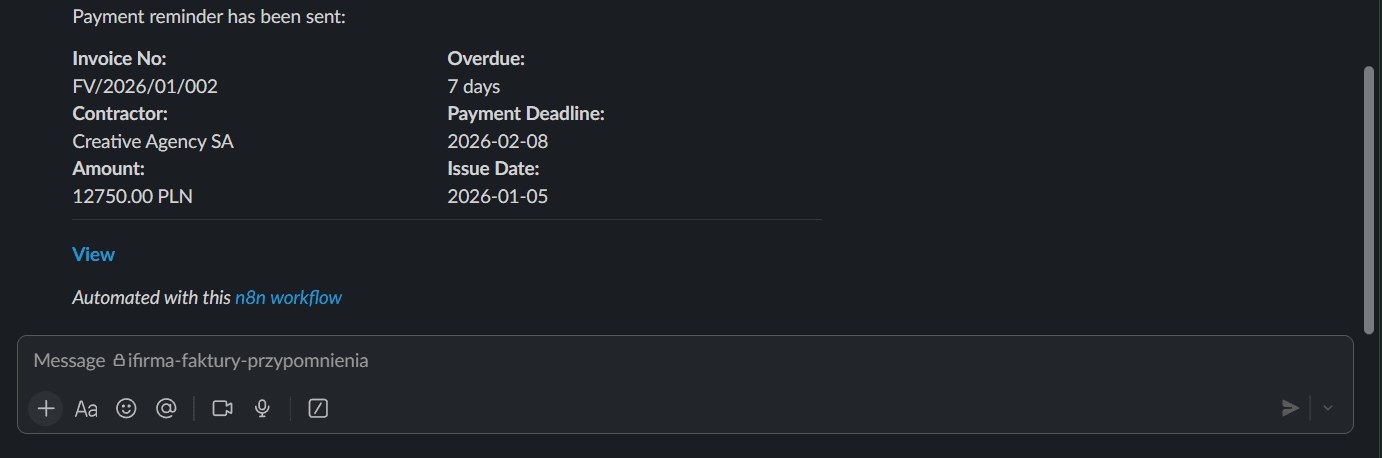Screen dimensions: 1382x458
Task: Click the contractor name Creative Agency SA
Action: pos(153,142)
